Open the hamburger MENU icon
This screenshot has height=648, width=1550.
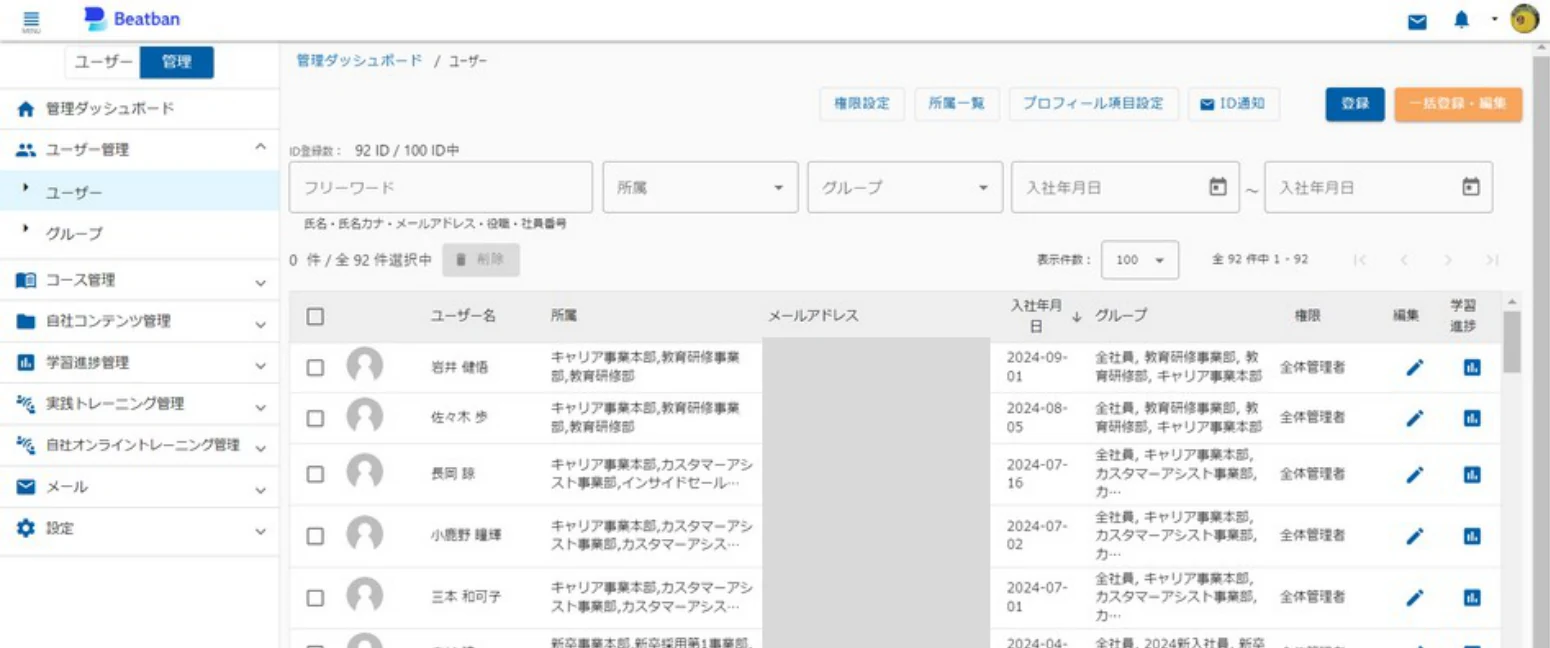pos(31,20)
